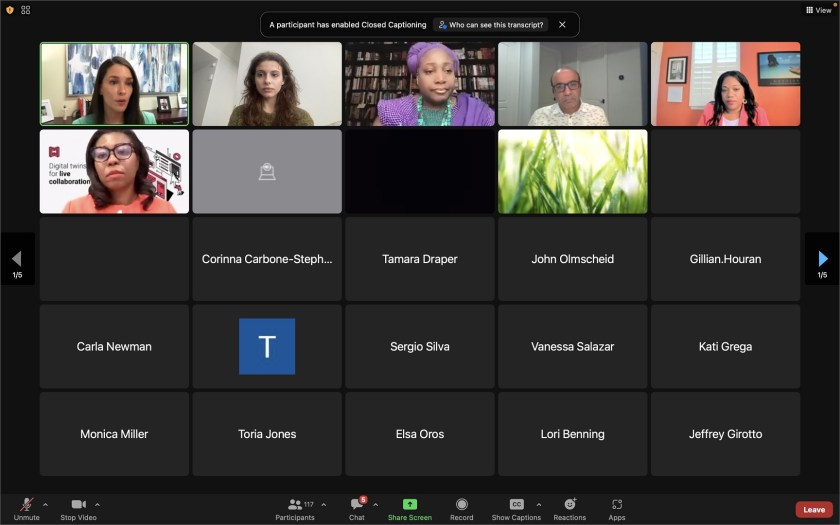The width and height of the screenshot is (840, 525).
Task: Click the grid icon beside the shield
Action: coord(25,9)
